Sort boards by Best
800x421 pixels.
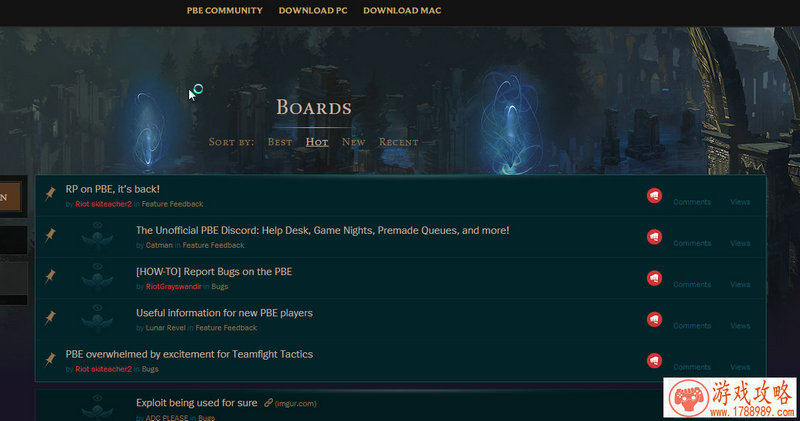[x=280, y=142]
